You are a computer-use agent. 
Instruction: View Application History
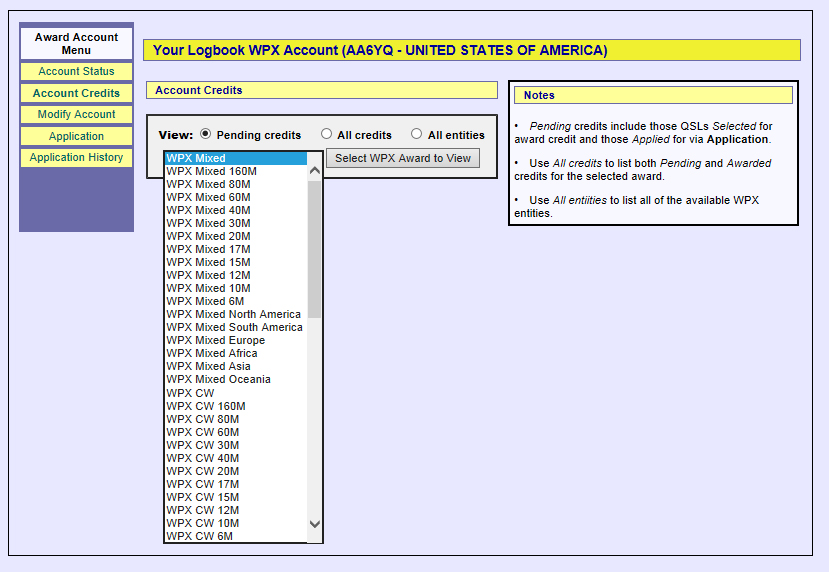(x=76, y=158)
